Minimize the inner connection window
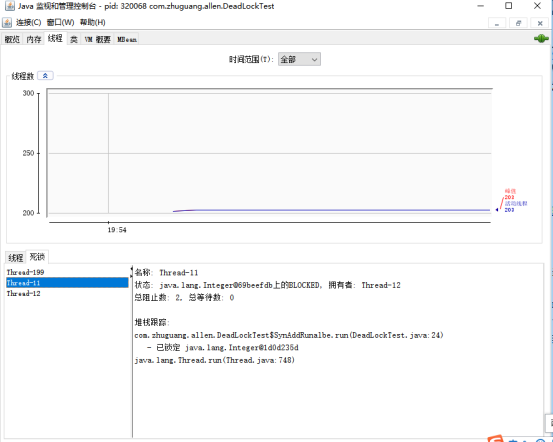553x442 pixels. 497,23
